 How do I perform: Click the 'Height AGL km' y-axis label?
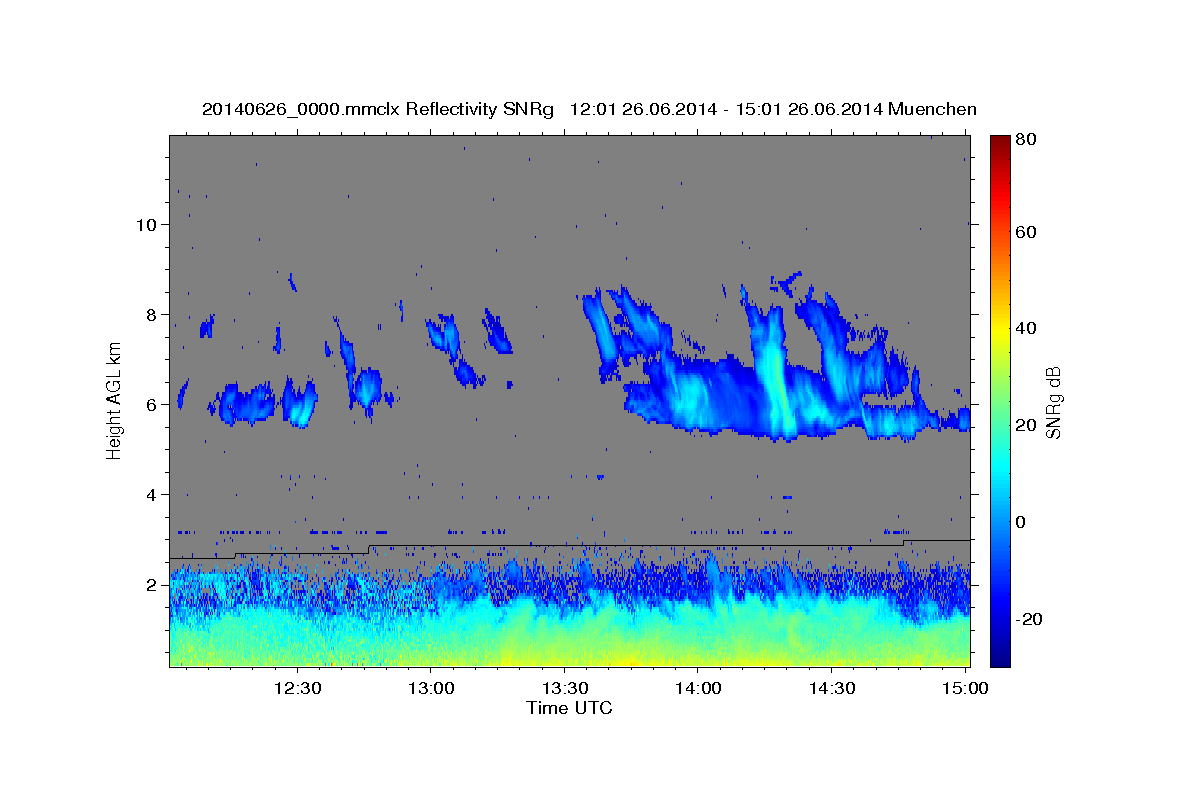click(x=115, y=400)
